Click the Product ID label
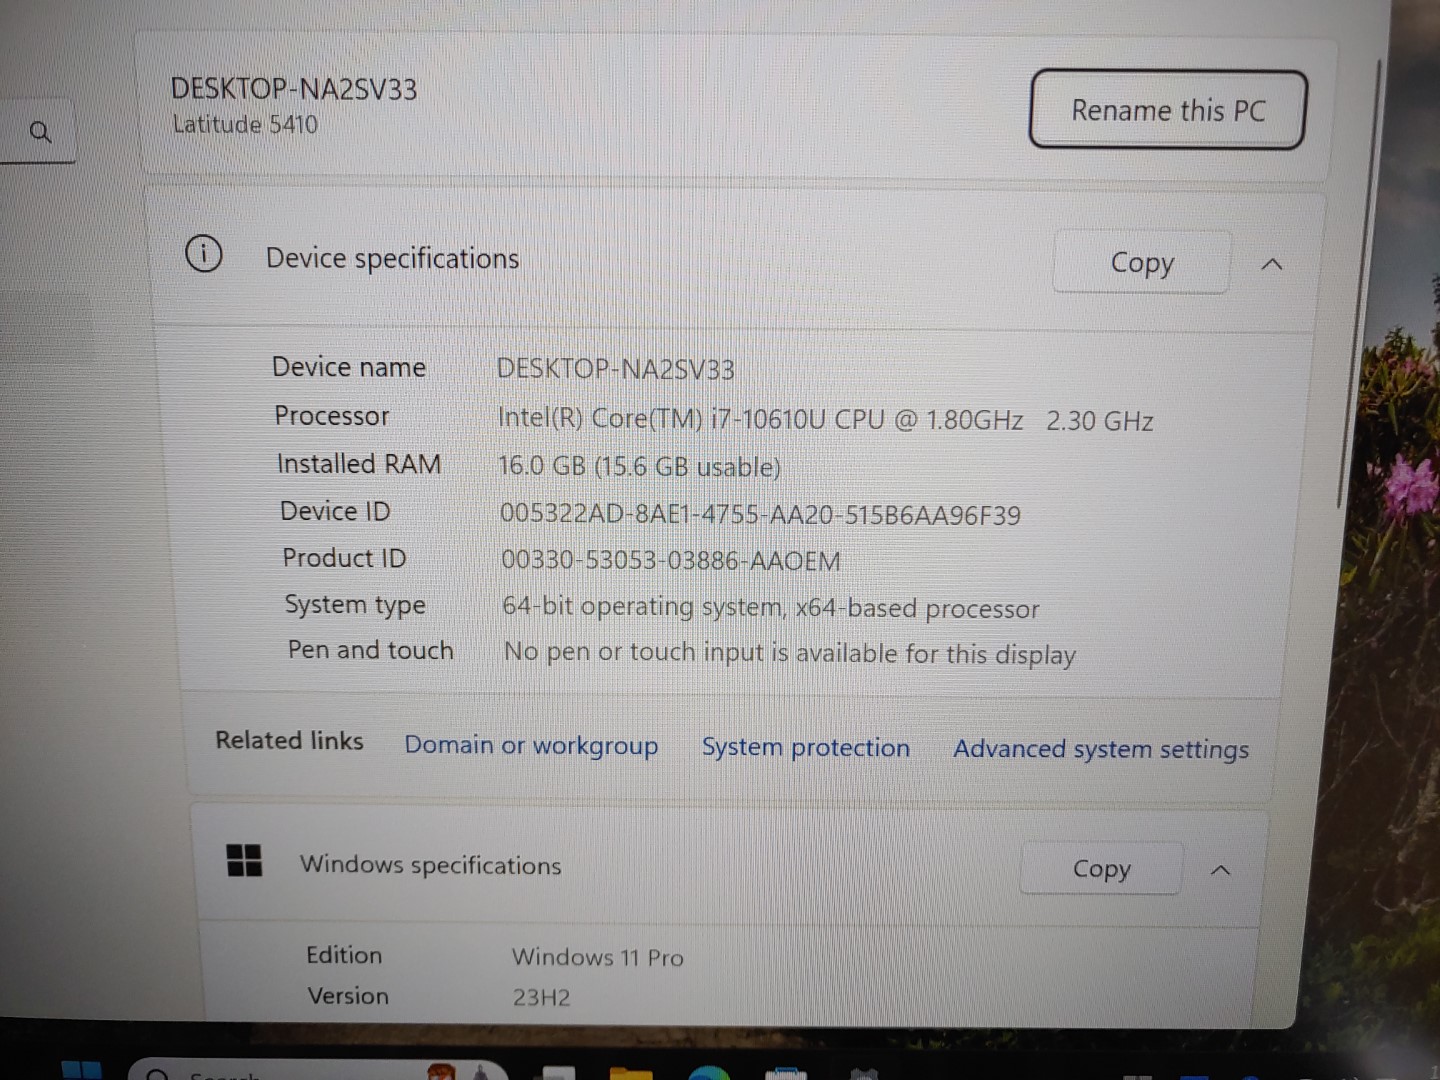Screen dimensions: 1440x1080 (x=344, y=558)
